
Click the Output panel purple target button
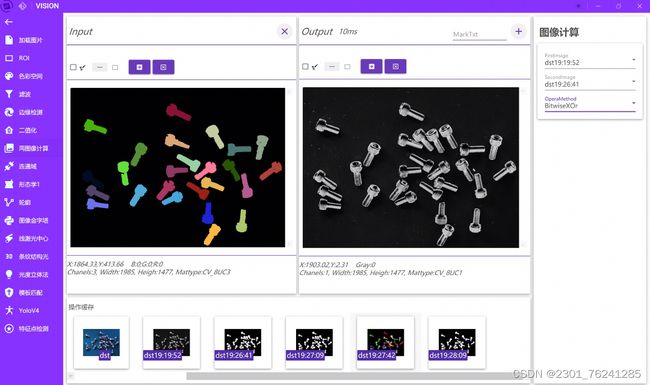(395, 66)
